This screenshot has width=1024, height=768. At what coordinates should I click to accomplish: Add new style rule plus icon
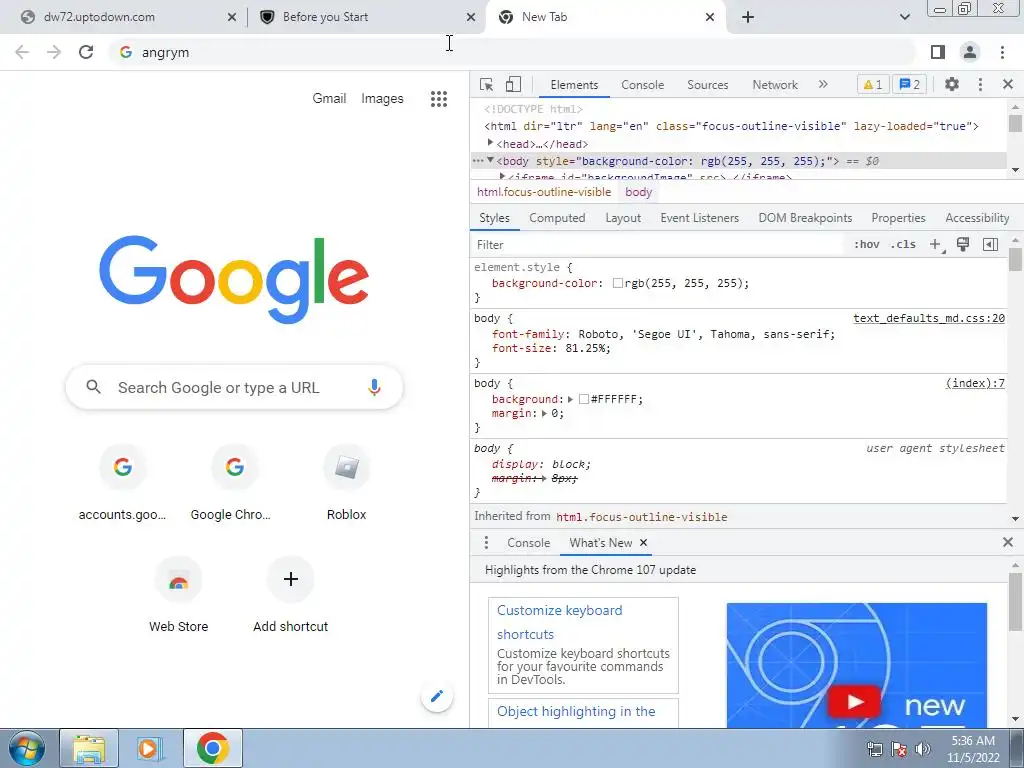pyautogui.click(x=936, y=244)
